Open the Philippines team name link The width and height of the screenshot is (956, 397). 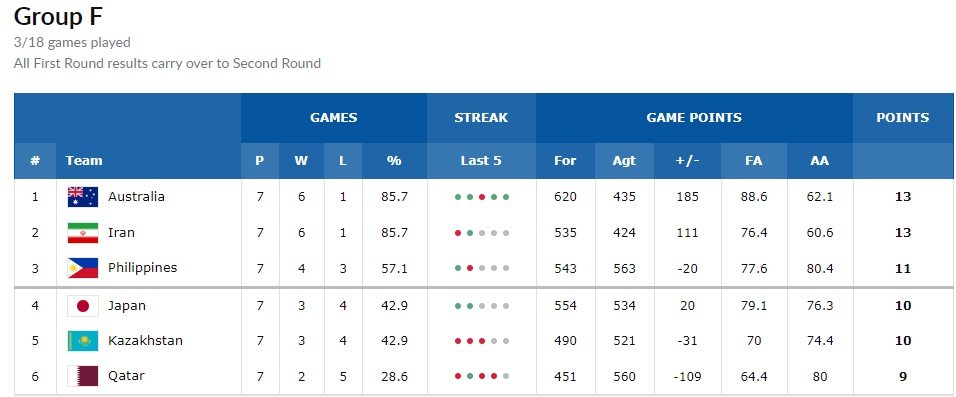tap(143, 268)
